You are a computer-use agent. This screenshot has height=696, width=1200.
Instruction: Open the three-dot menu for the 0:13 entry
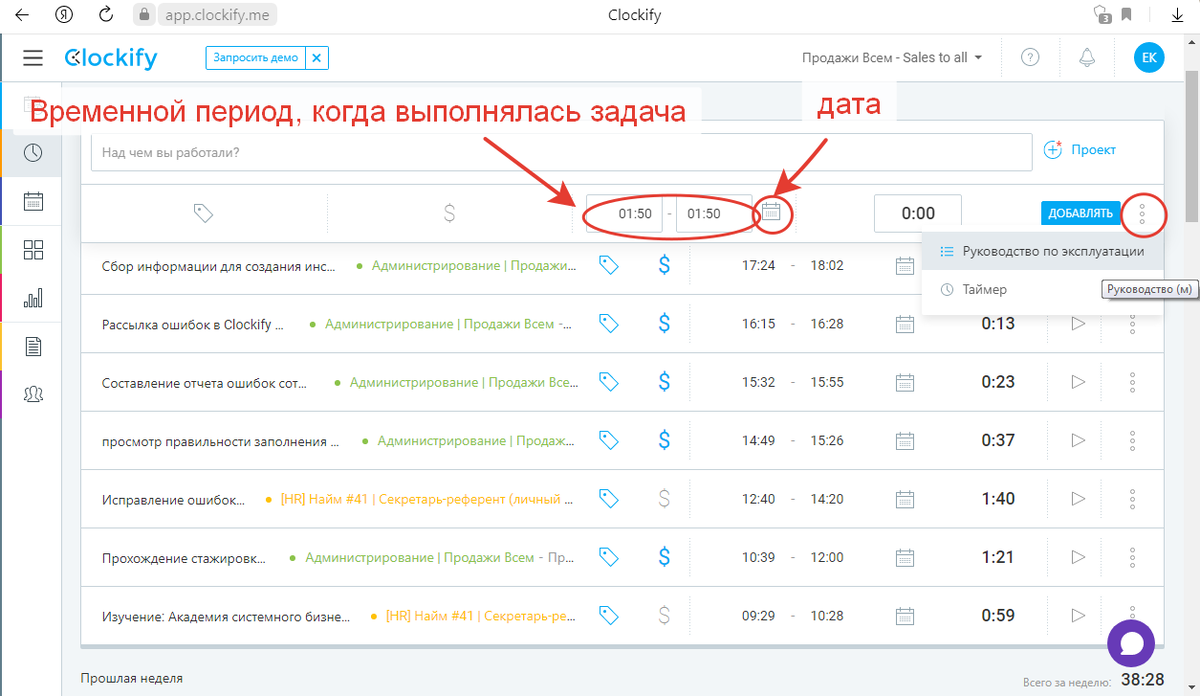pos(1132,324)
